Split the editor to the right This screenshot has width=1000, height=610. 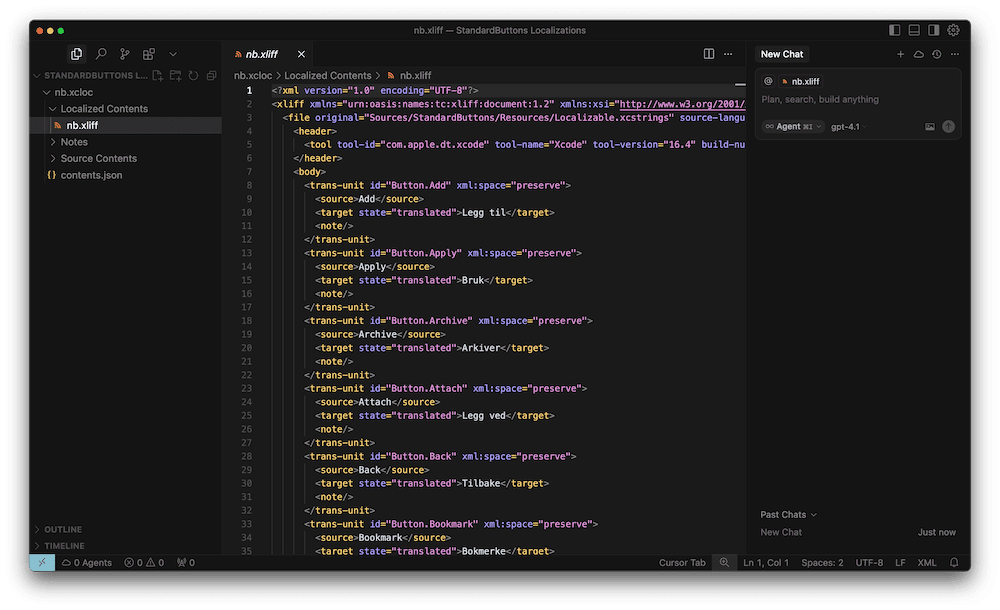coord(709,54)
